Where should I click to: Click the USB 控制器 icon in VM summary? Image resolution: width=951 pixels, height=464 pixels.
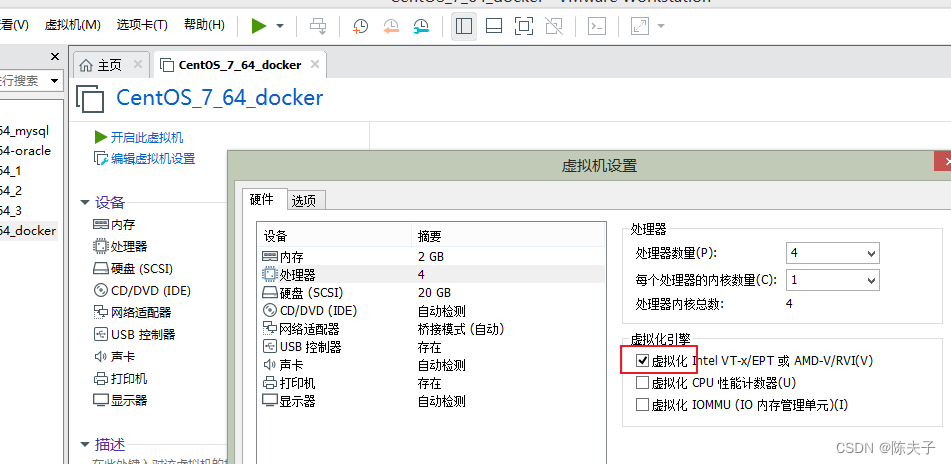[x=101, y=334]
